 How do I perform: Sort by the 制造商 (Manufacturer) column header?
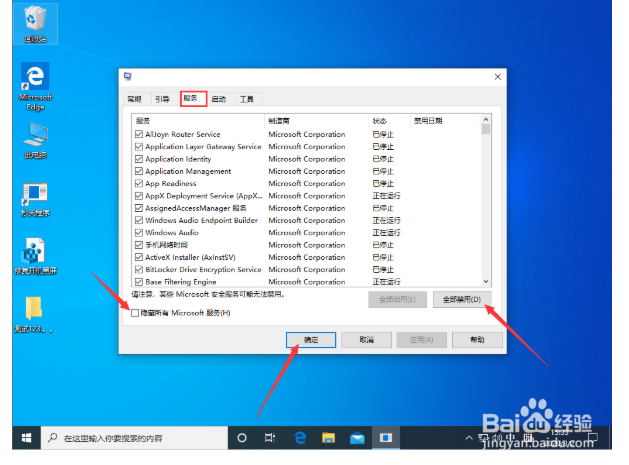317,121
